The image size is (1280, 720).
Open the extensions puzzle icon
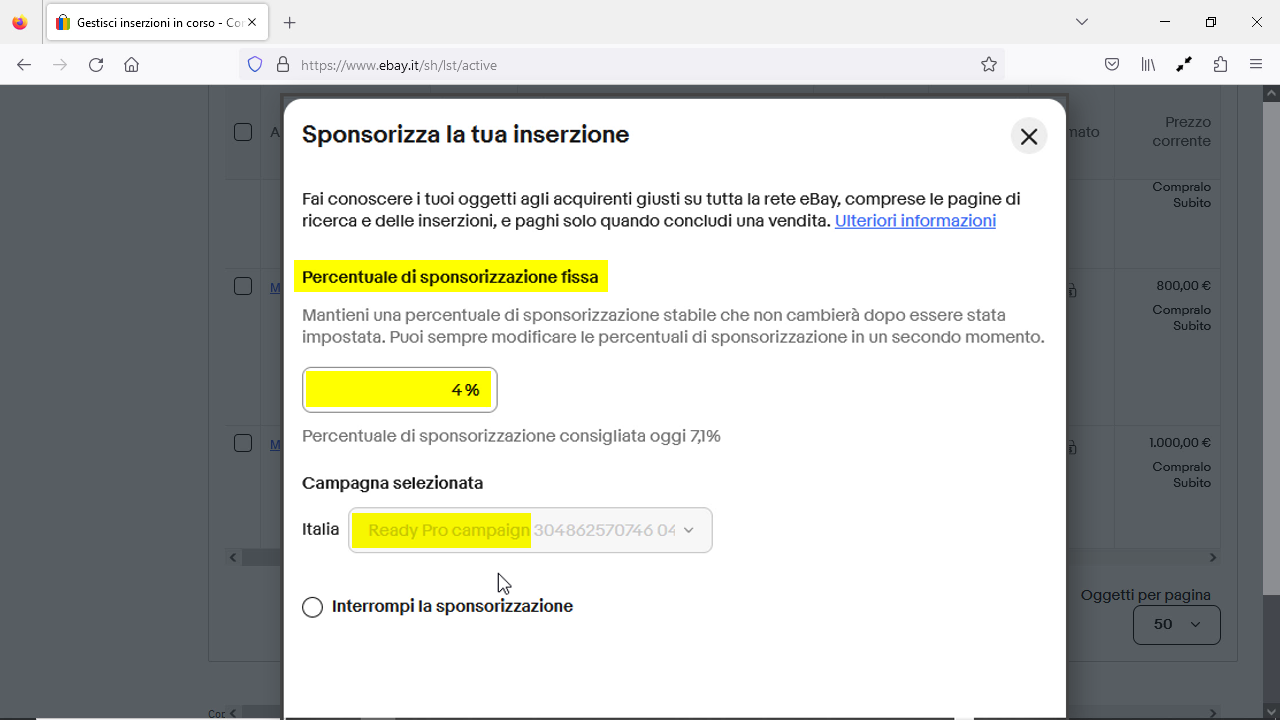point(1220,65)
